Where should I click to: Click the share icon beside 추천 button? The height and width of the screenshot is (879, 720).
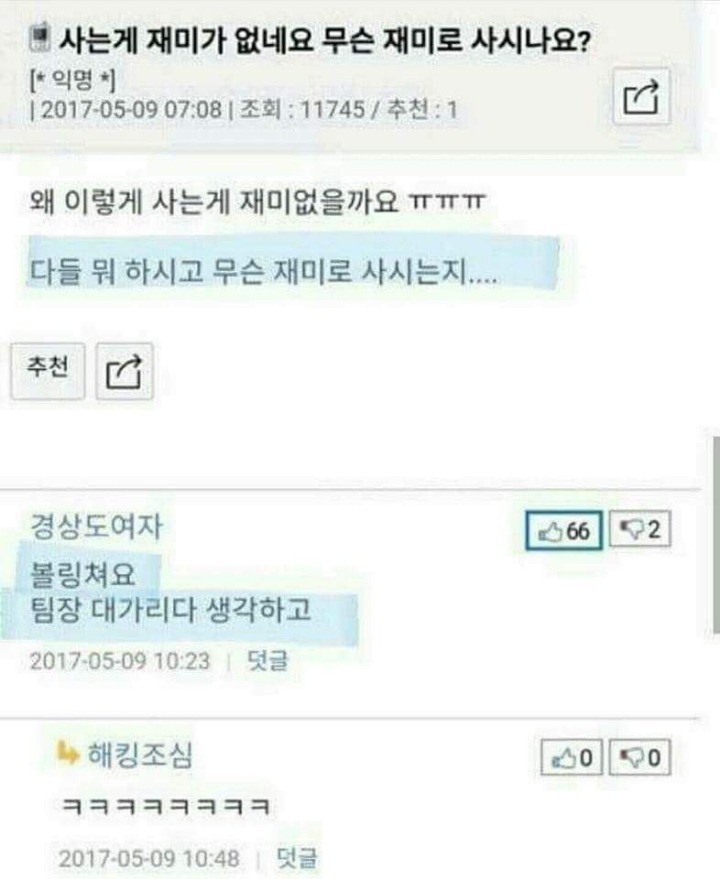[124, 372]
